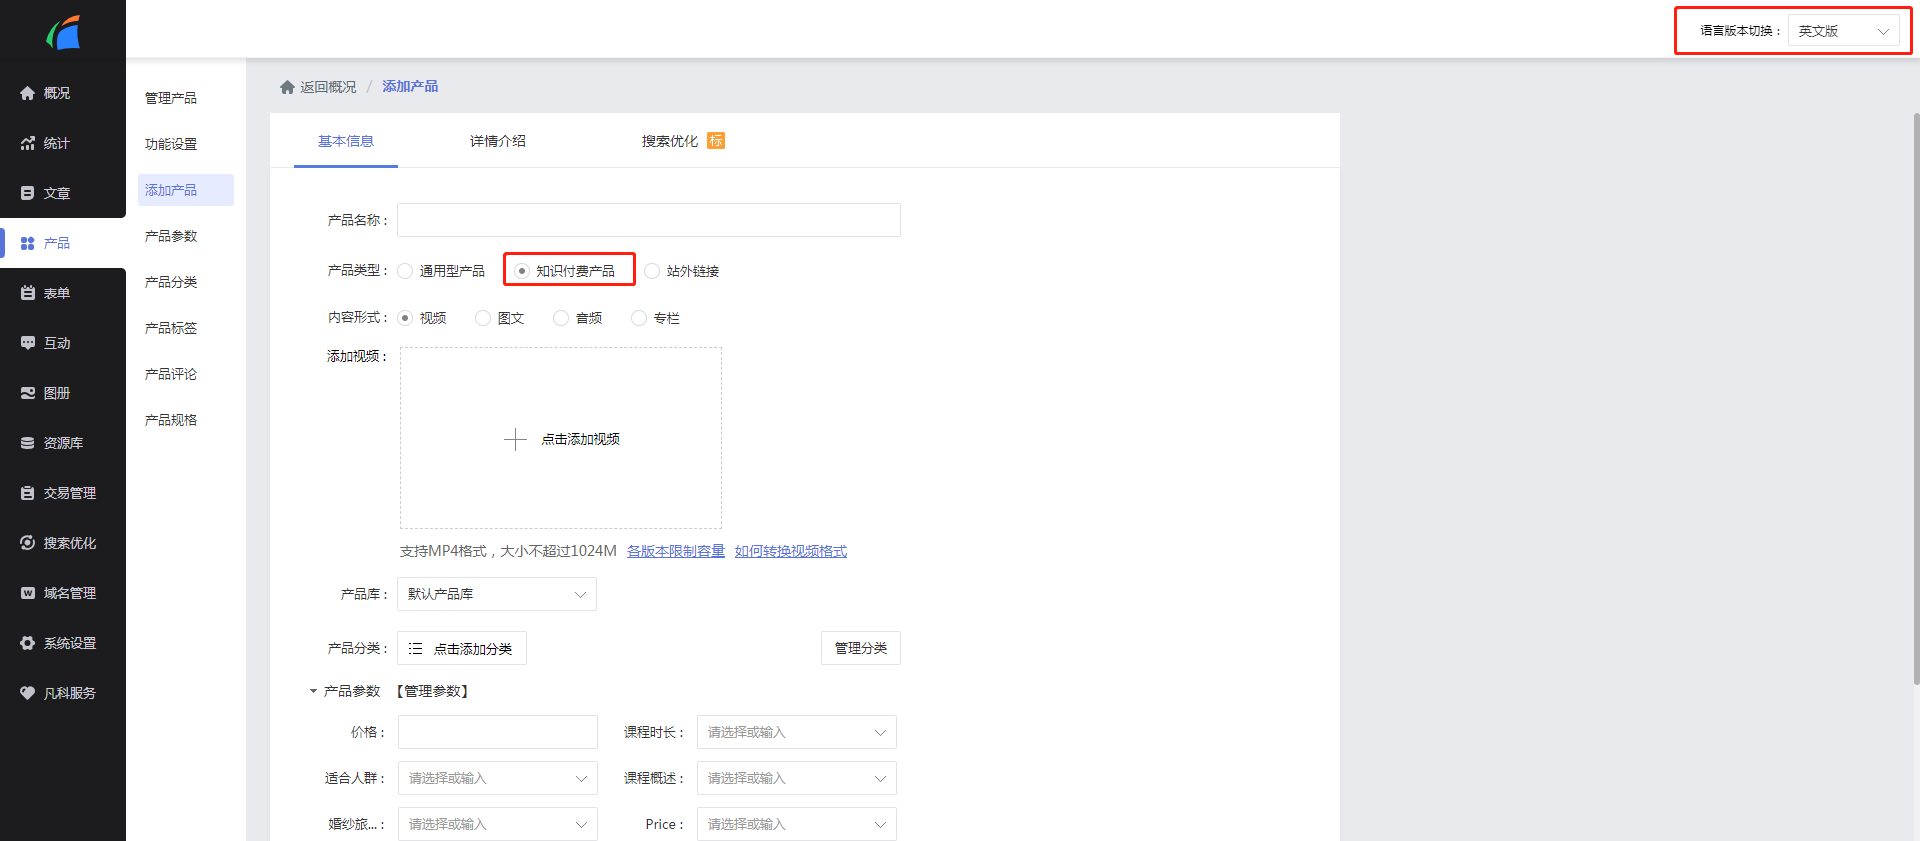
Task: Open the 图册 gallery icon
Action: coord(28,393)
